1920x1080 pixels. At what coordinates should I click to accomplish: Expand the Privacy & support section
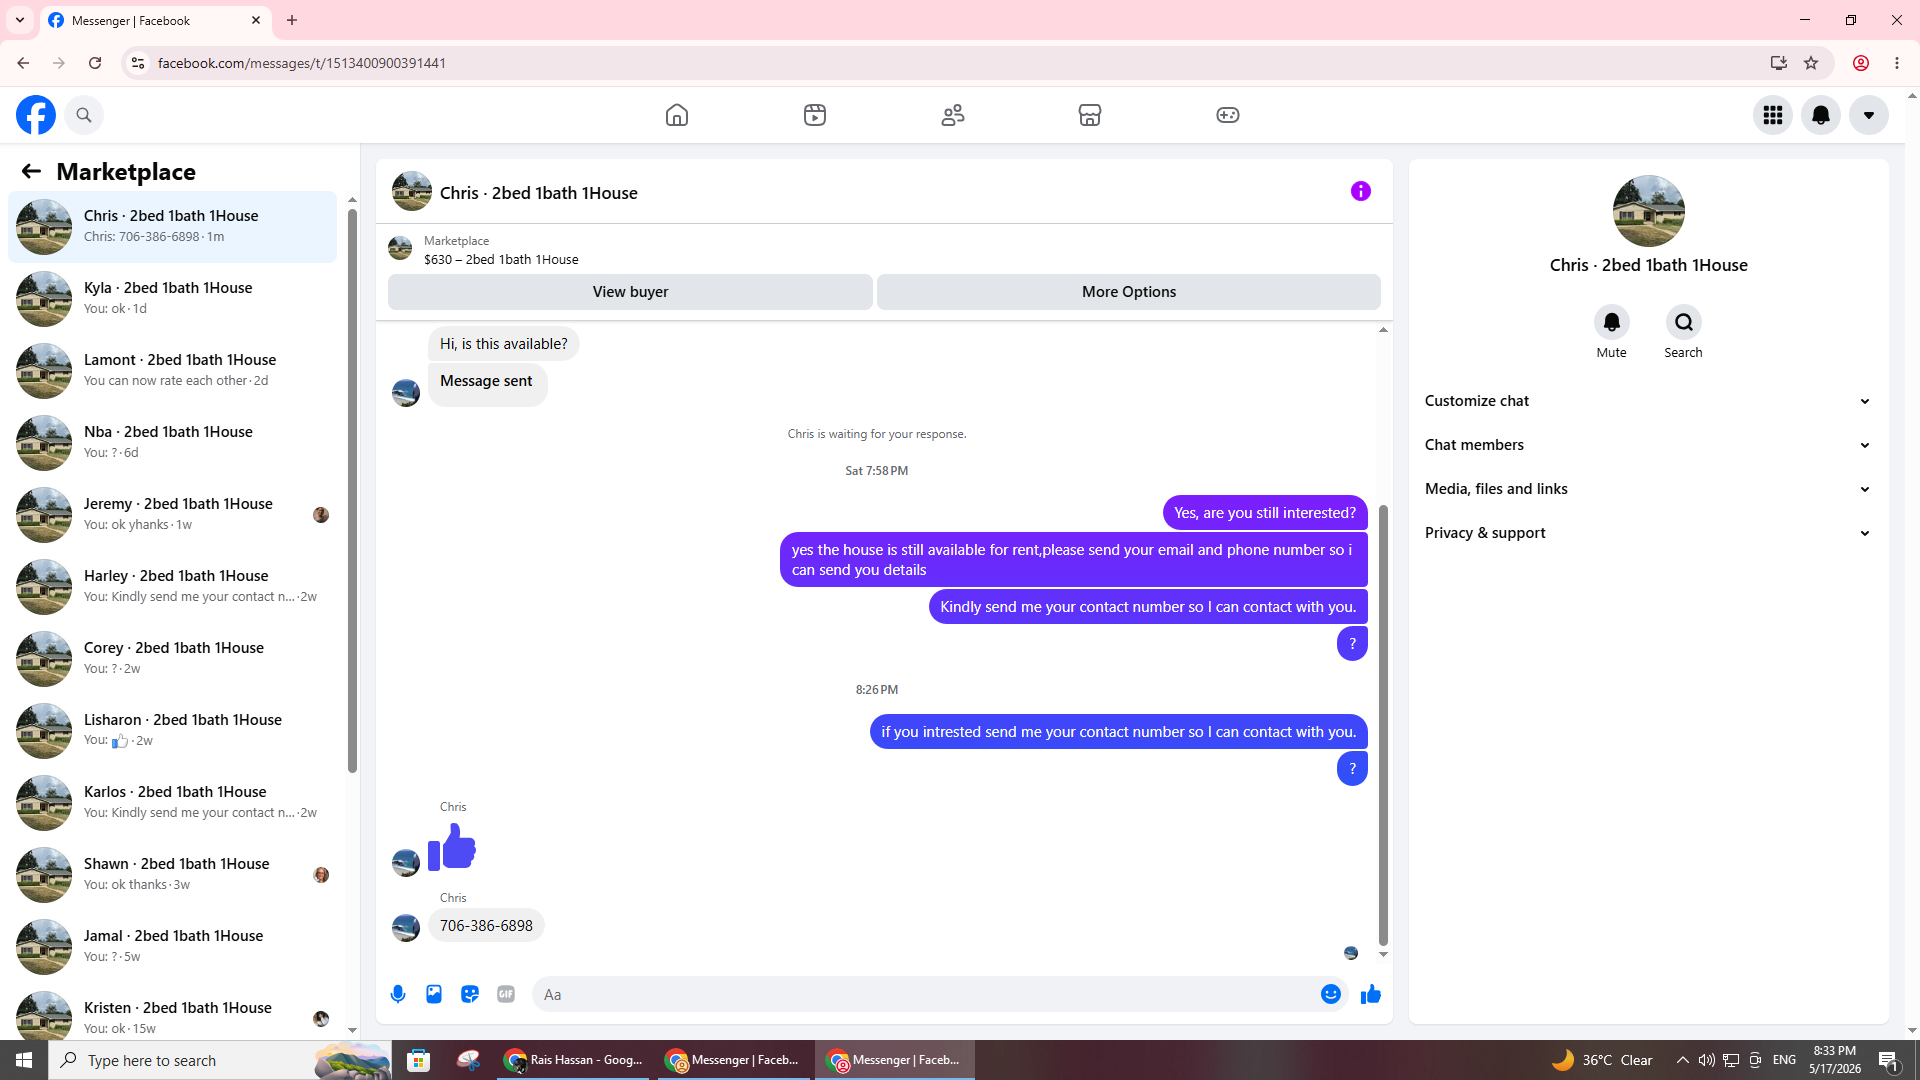[x=1648, y=533]
